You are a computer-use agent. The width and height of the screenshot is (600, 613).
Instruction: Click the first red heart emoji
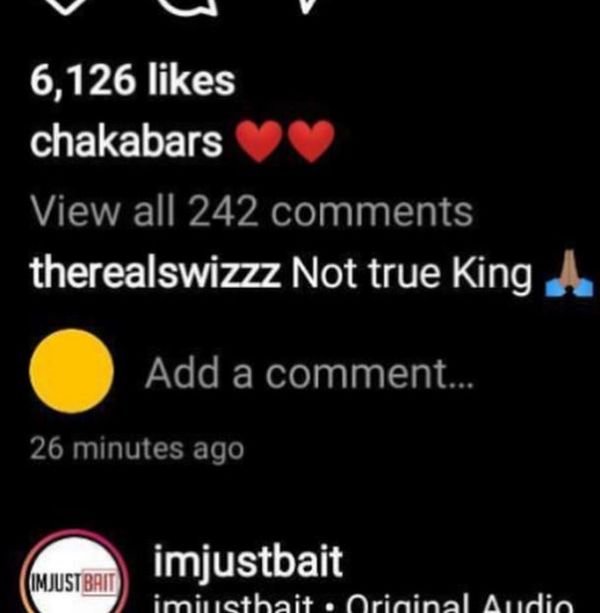coord(259,141)
